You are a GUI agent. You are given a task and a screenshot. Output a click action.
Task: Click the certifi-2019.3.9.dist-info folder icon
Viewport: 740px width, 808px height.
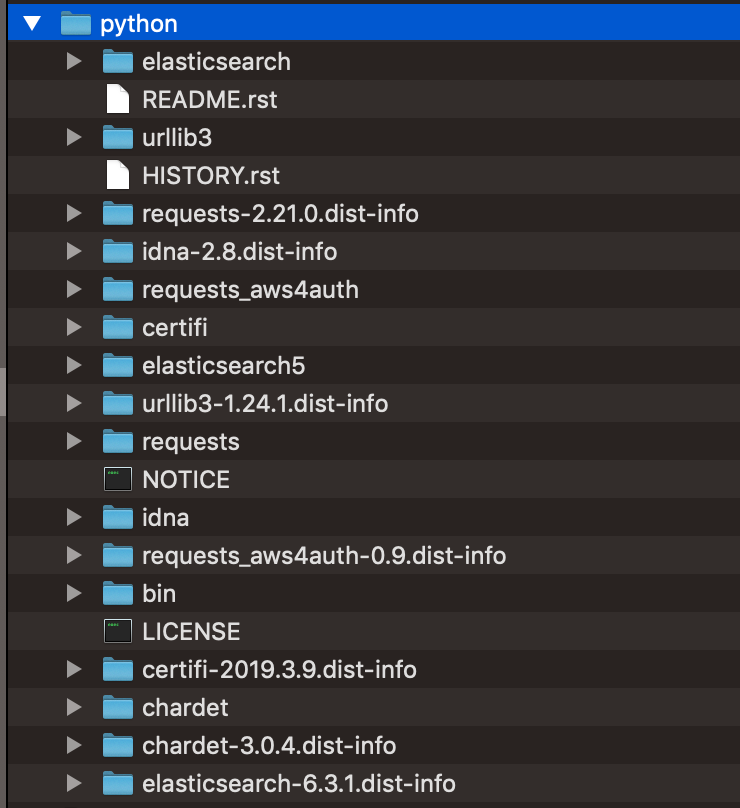(x=118, y=669)
